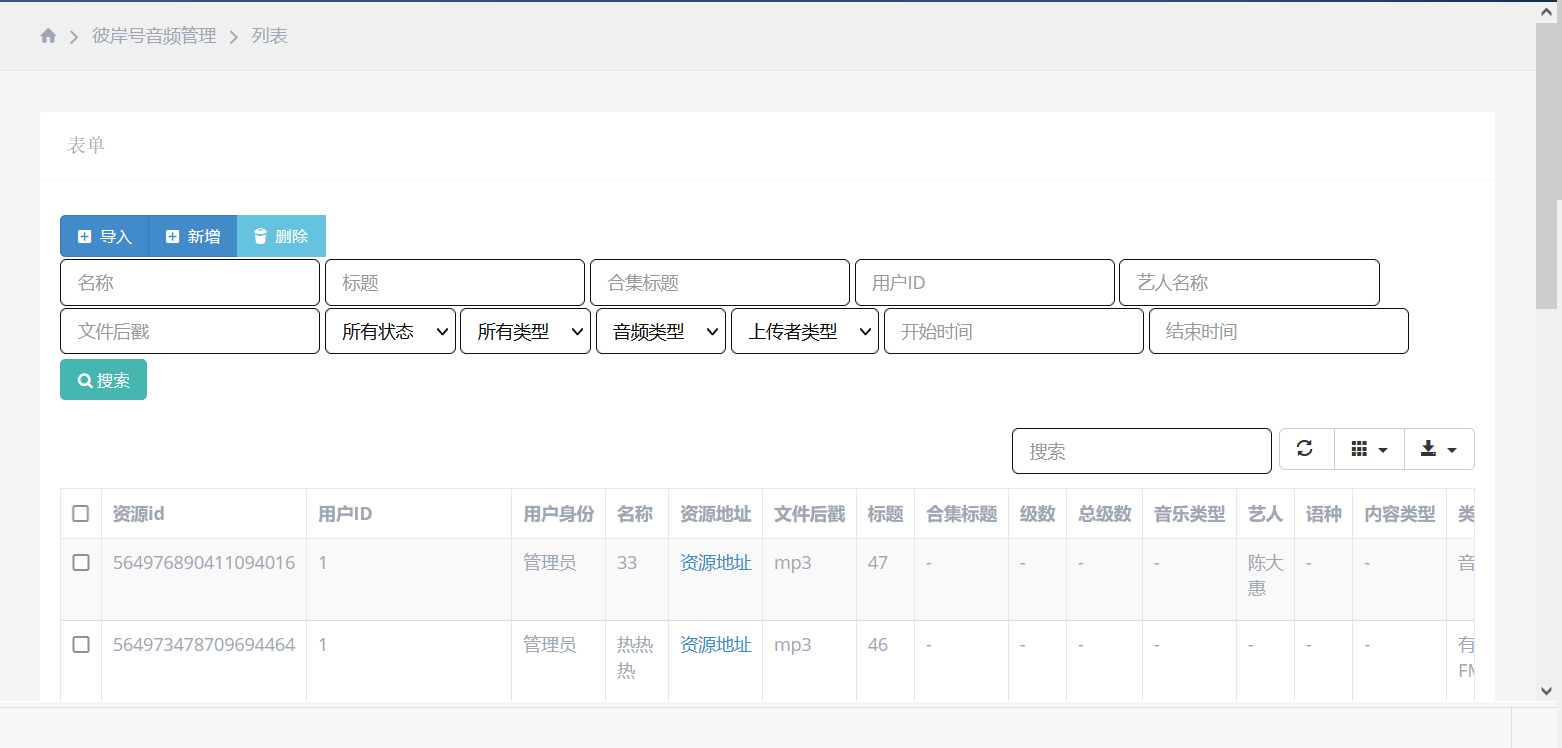1562x748 pixels.
Task: Focus the table 搜索 search box
Action: tap(1142, 451)
